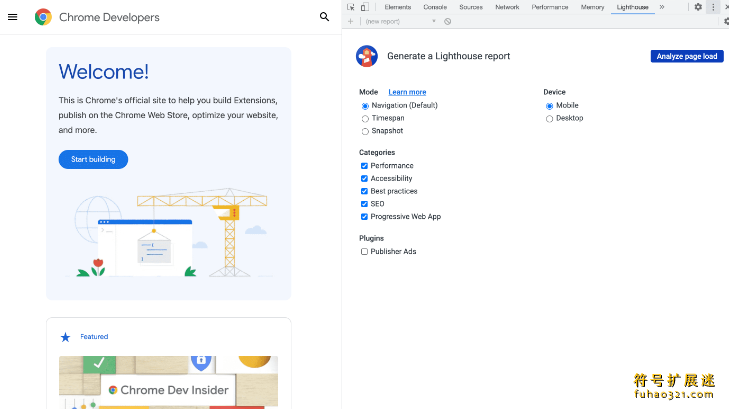729x409 pixels.
Task: Expand more DevTools tabs chevron
Action: [x=661, y=7]
